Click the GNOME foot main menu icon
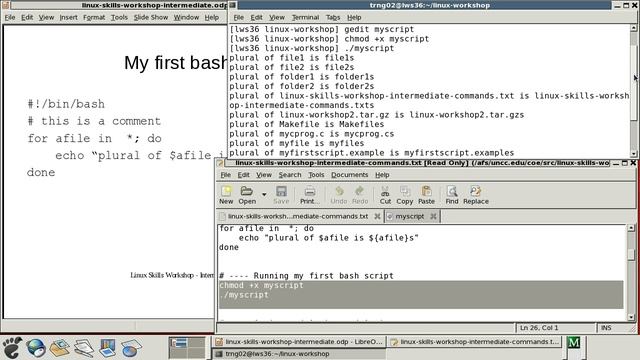The height and width of the screenshot is (360, 640). pos(11,348)
